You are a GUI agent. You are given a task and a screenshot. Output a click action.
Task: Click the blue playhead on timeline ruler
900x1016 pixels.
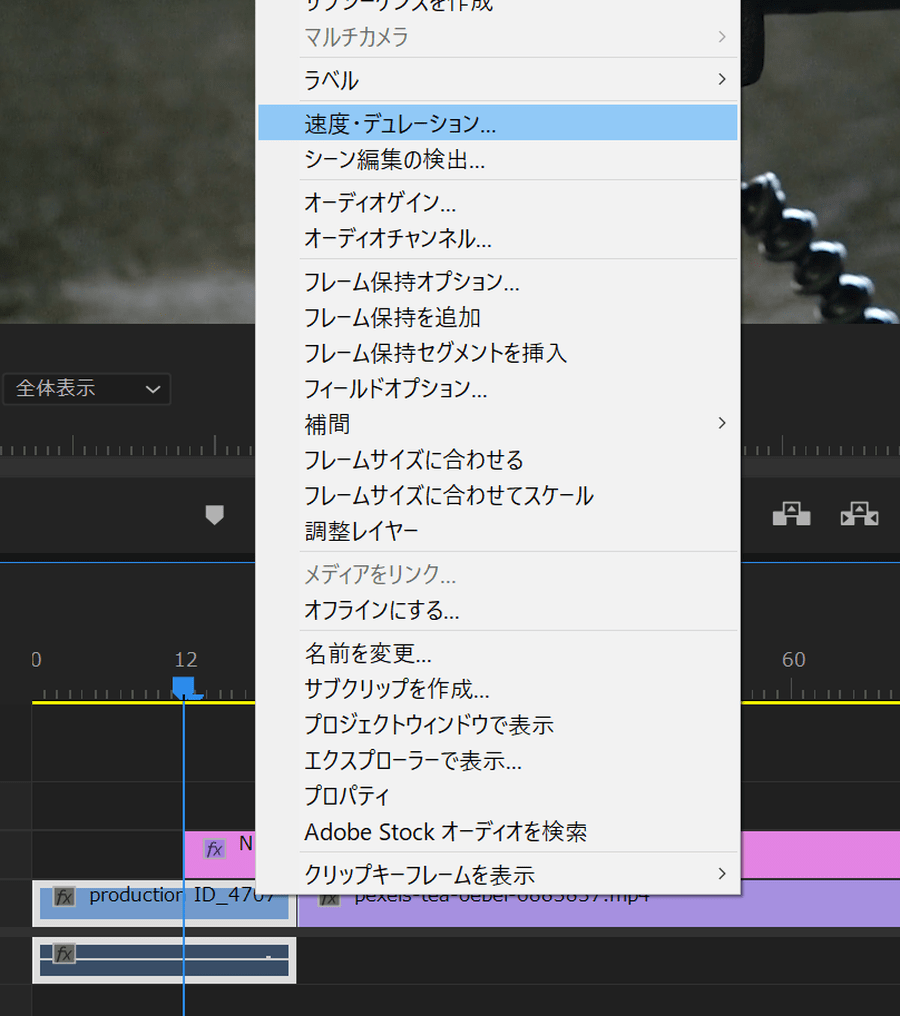point(184,687)
